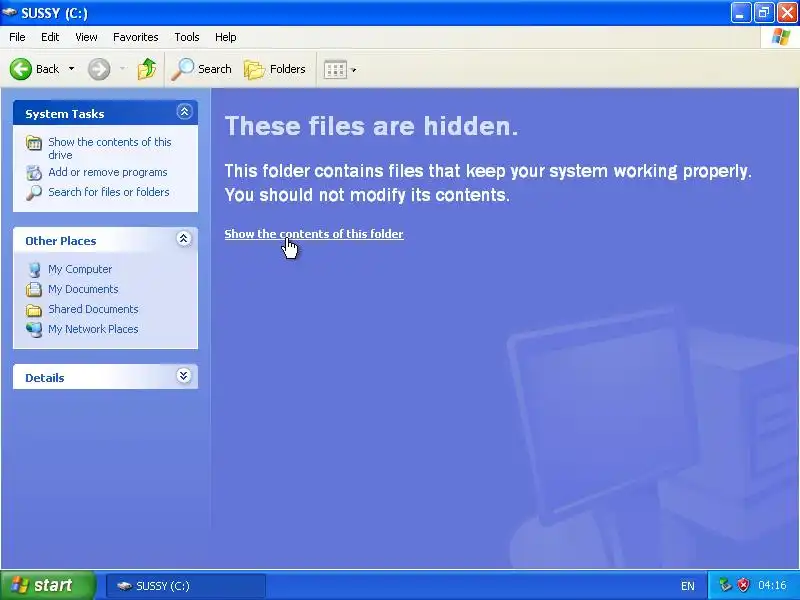Image resolution: width=800 pixels, height=600 pixels.
Task: Open My Computer from Other Places
Action: [x=80, y=269]
